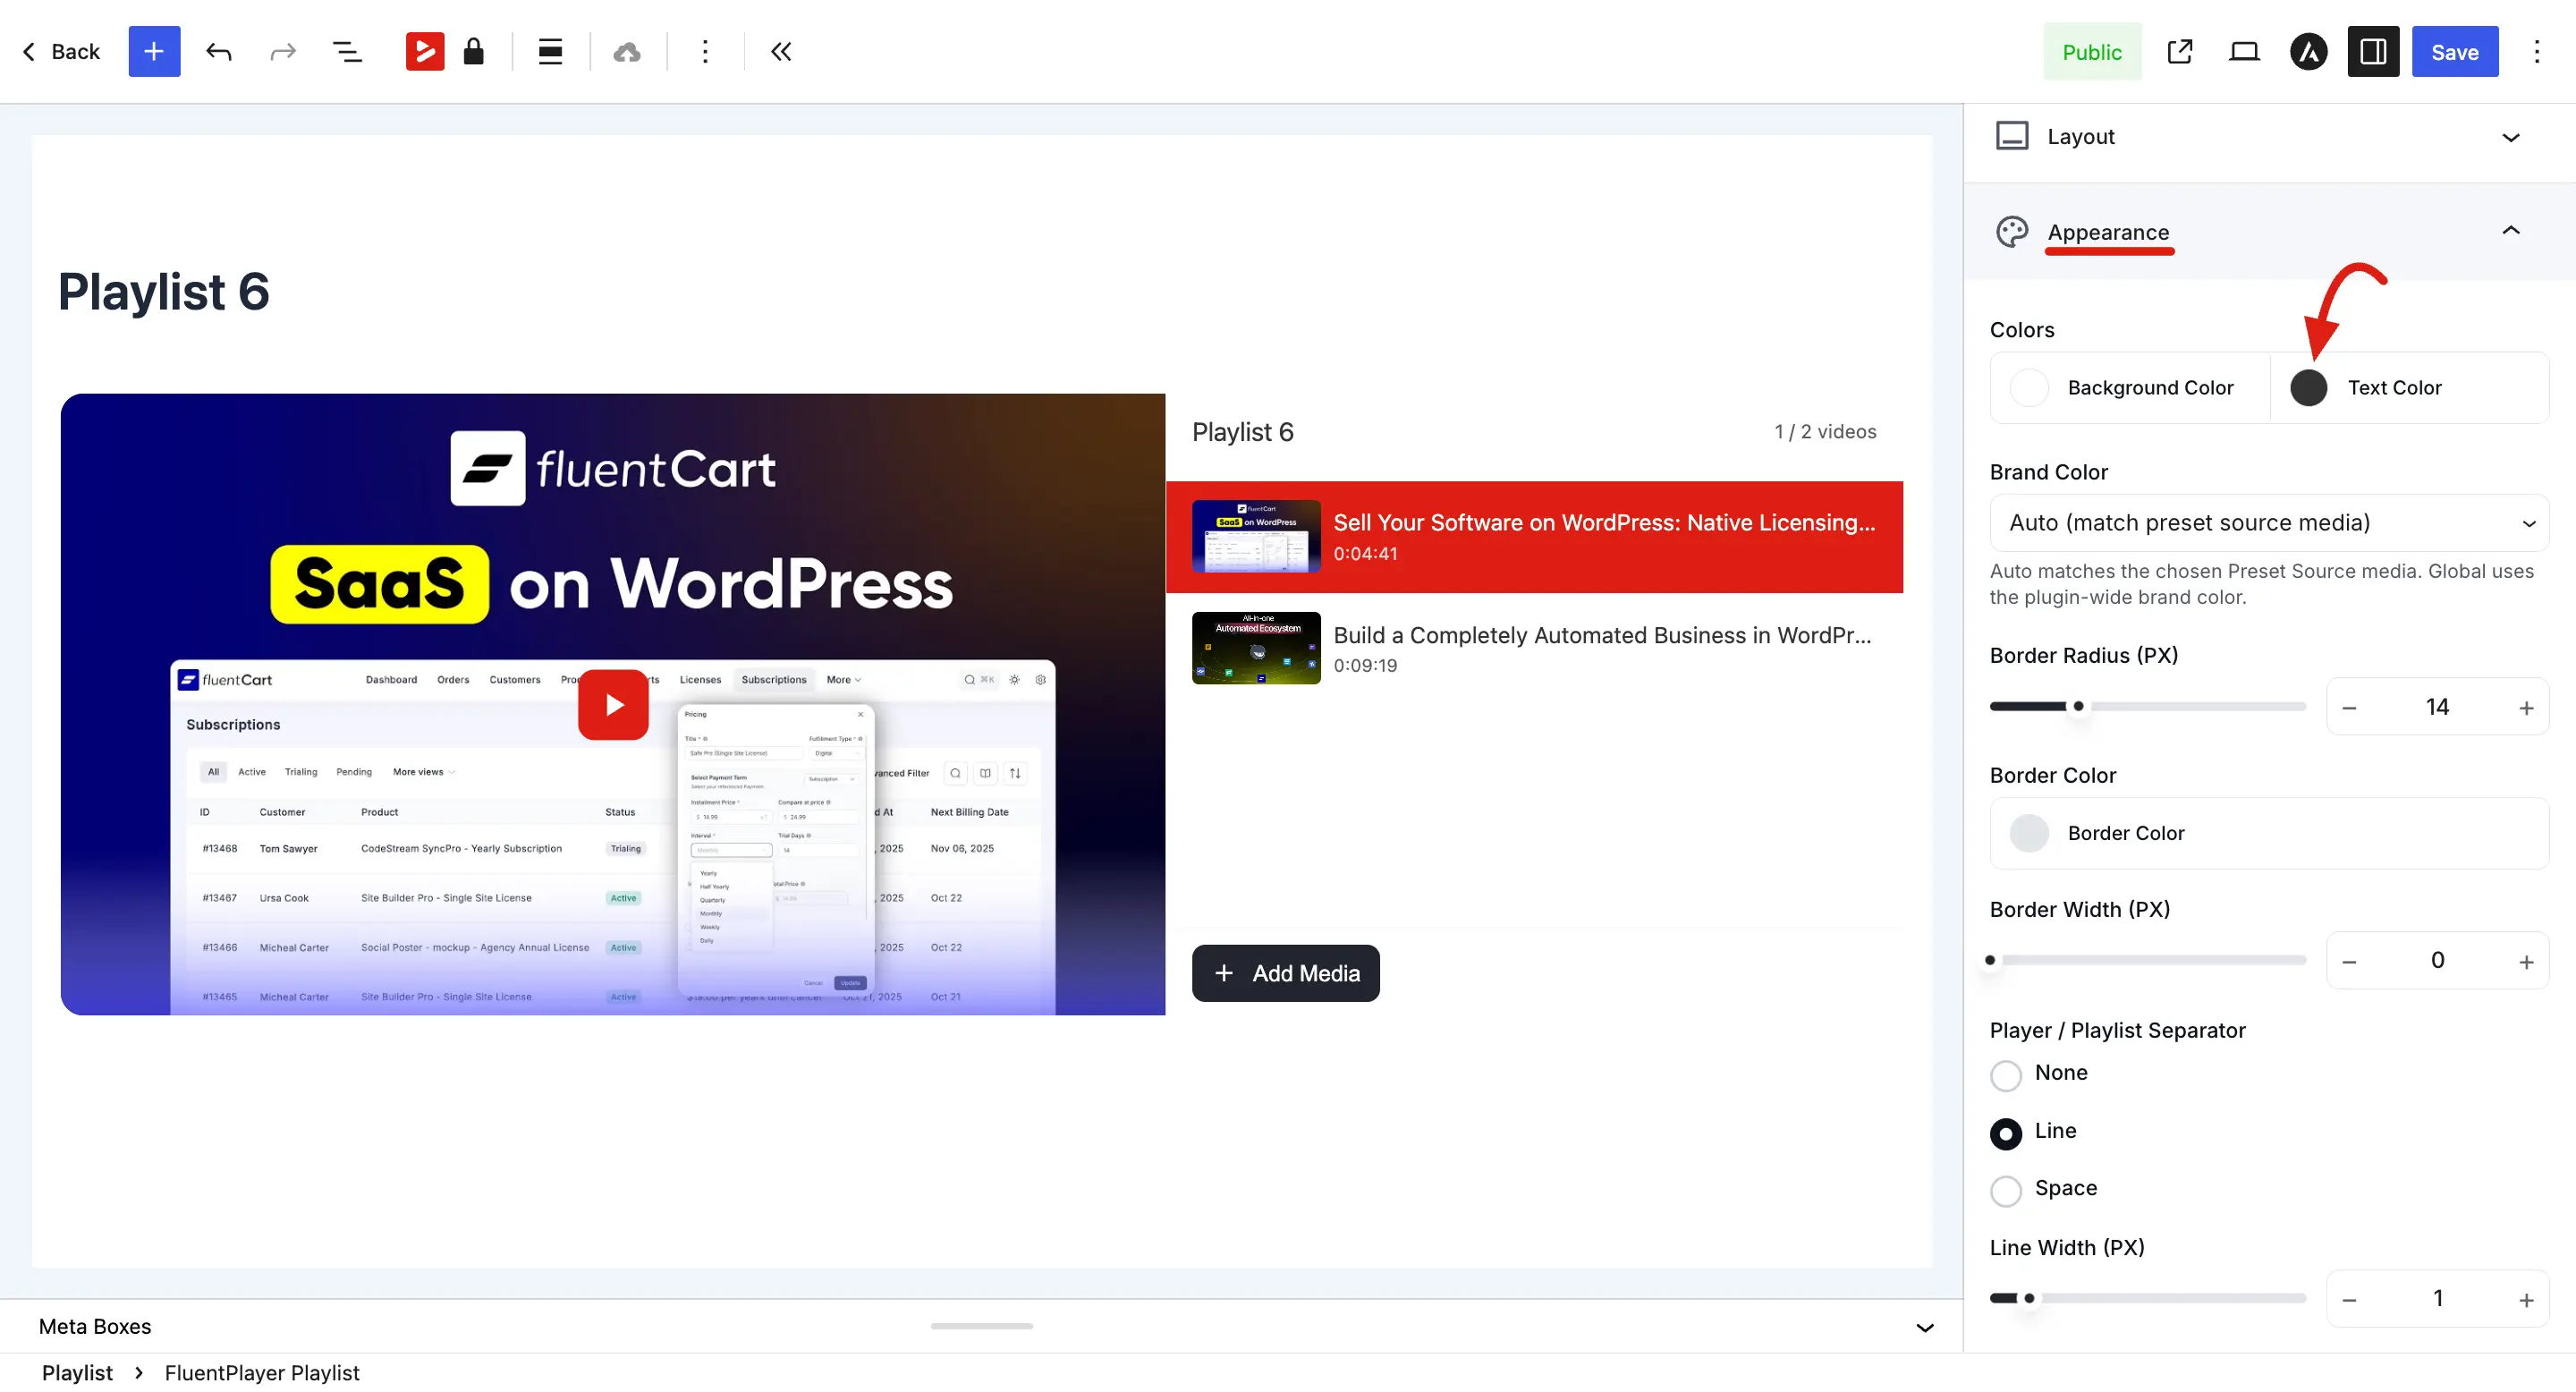
Task: Click the meta boxes resize handle bar
Action: pyautogui.click(x=981, y=1326)
